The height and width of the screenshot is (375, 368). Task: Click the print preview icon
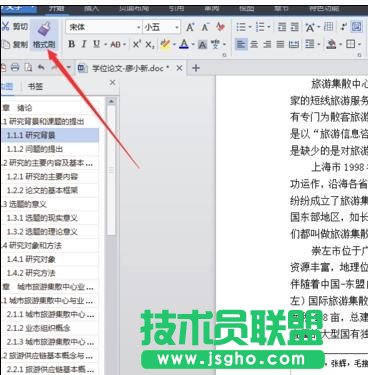[x=28, y=68]
